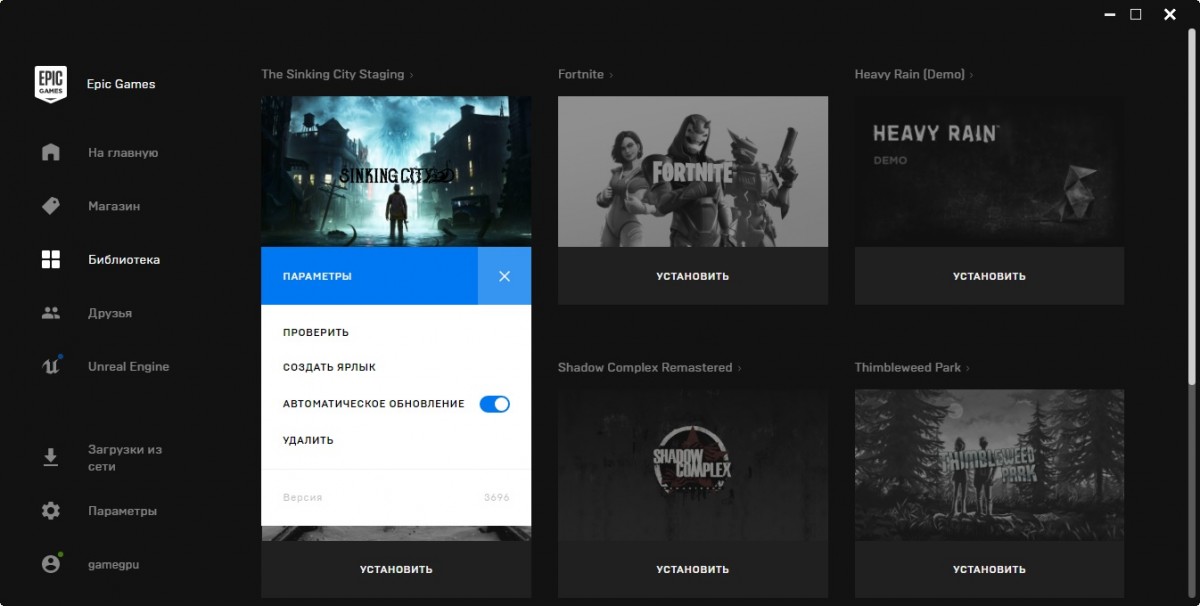The width and height of the screenshot is (1200, 606).
Task: Expand The Sinking City Staging title chevron
Action: point(411,75)
